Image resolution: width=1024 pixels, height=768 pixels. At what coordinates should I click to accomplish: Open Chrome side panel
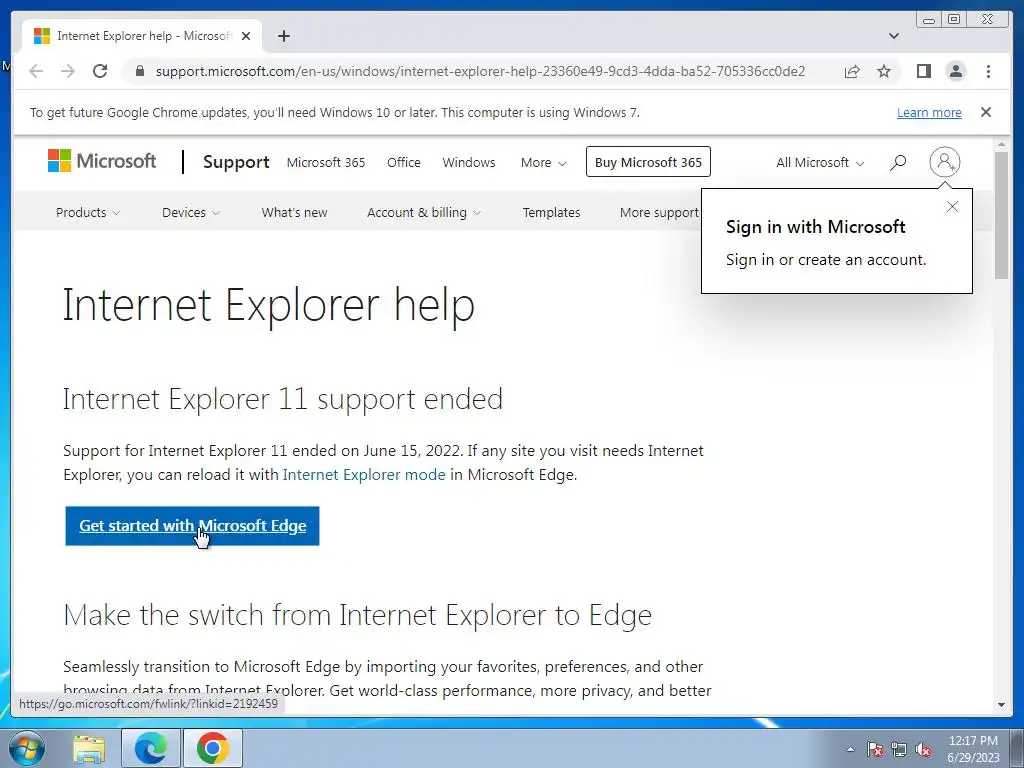923,71
